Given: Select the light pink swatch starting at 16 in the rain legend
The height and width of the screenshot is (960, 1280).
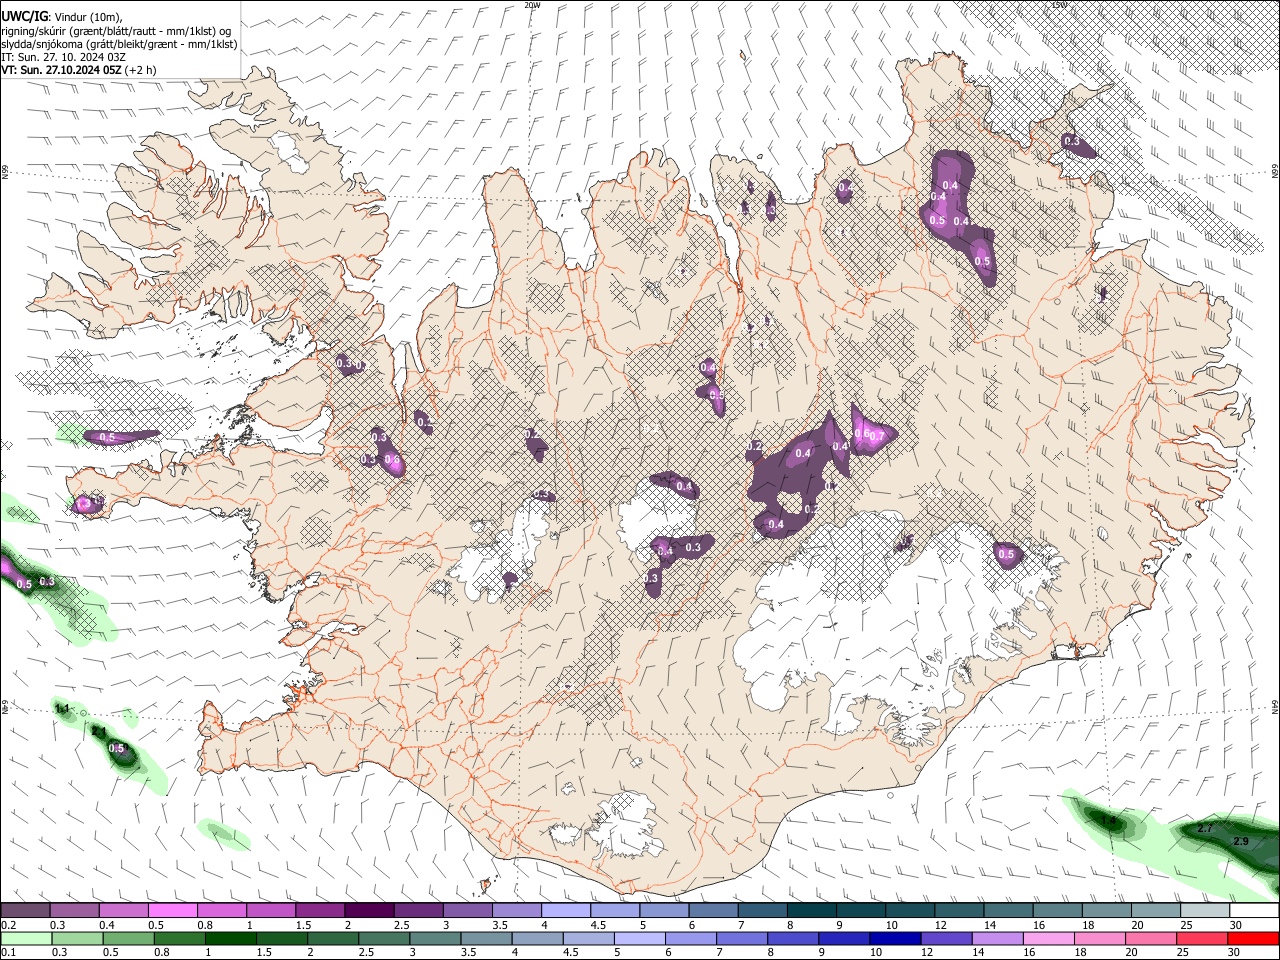Looking at the screenshot, I should coord(1049,938).
